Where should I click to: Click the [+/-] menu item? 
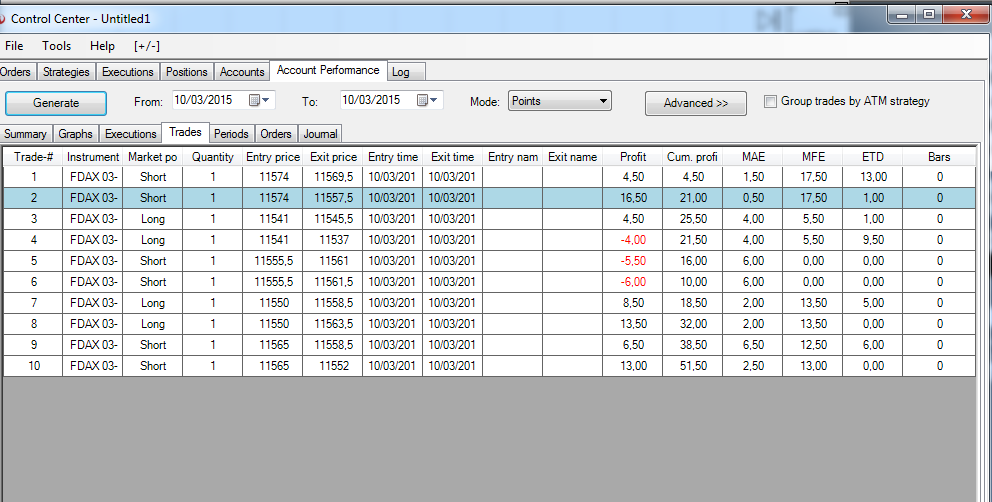[x=146, y=46]
